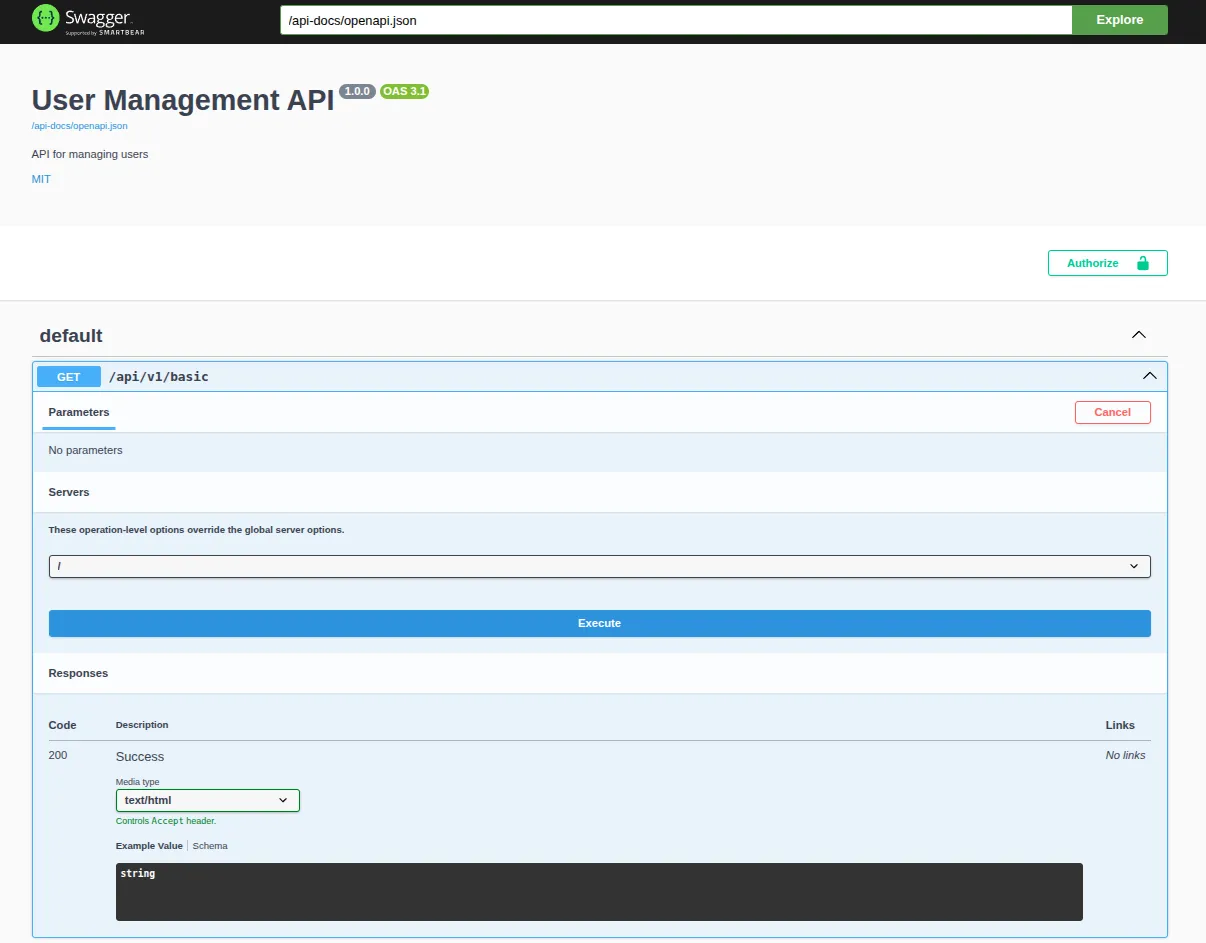This screenshot has height=943, width=1206.
Task: Collapse the default tag section
Action: point(1139,335)
